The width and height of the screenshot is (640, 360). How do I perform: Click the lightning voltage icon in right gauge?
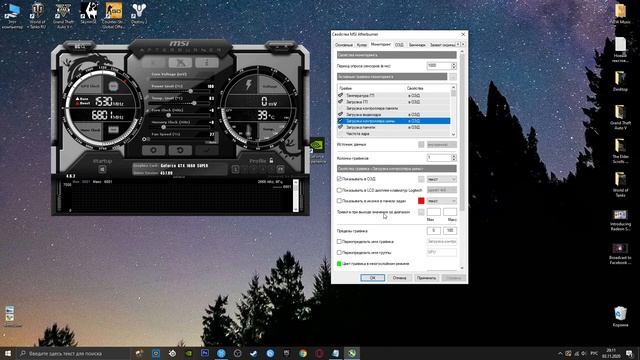pos(248,85)
